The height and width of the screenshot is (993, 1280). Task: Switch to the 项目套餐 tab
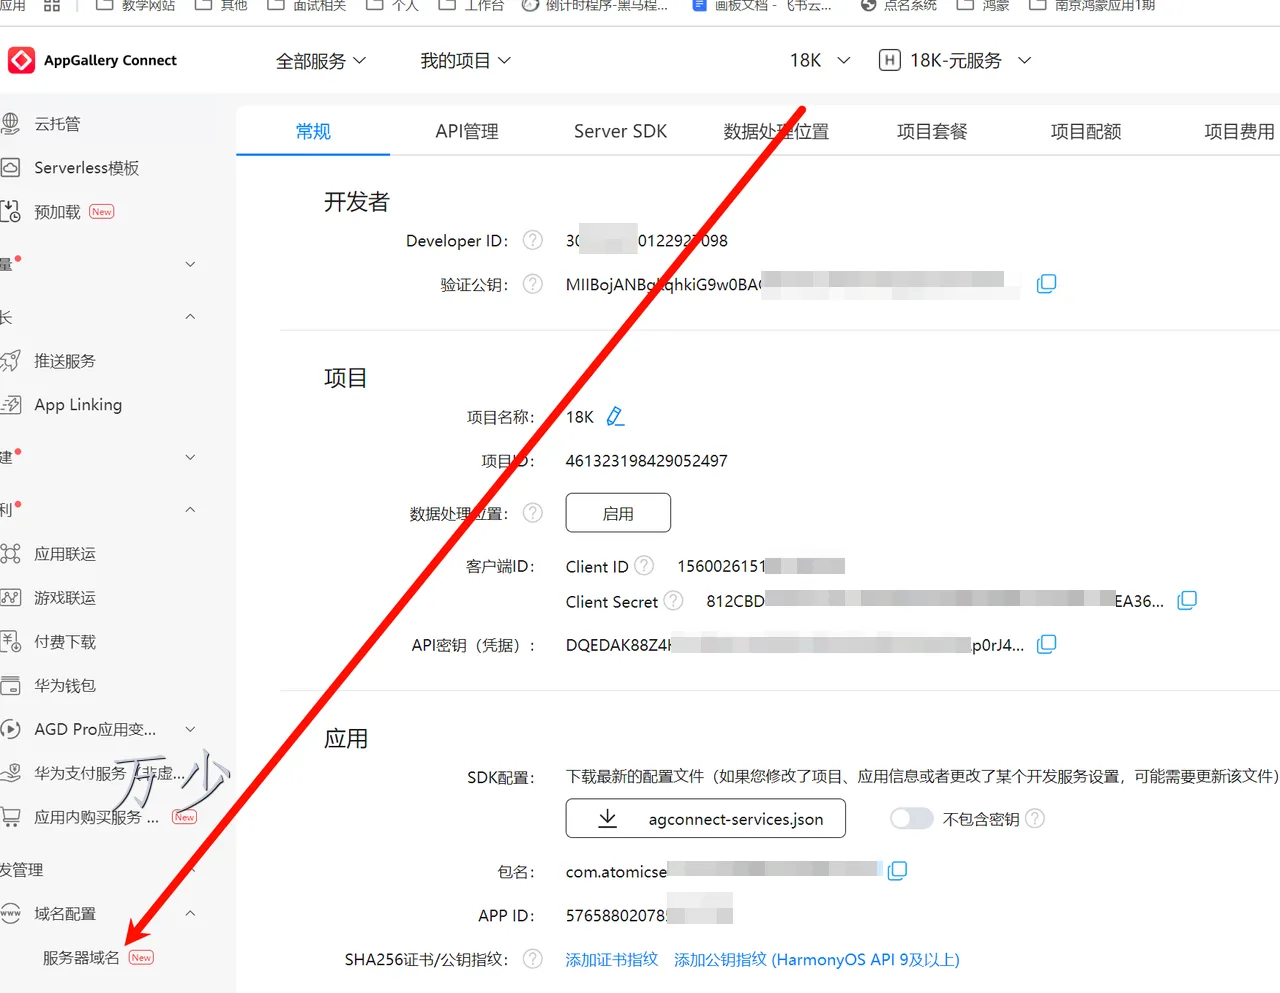point(932,131)
